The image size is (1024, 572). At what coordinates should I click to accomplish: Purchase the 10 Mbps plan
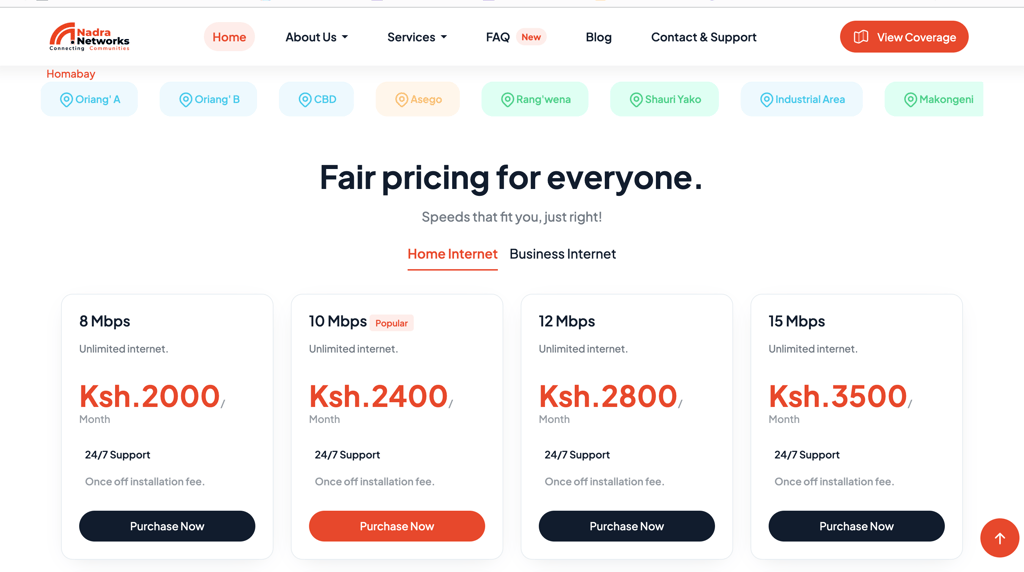coord(397,526)
